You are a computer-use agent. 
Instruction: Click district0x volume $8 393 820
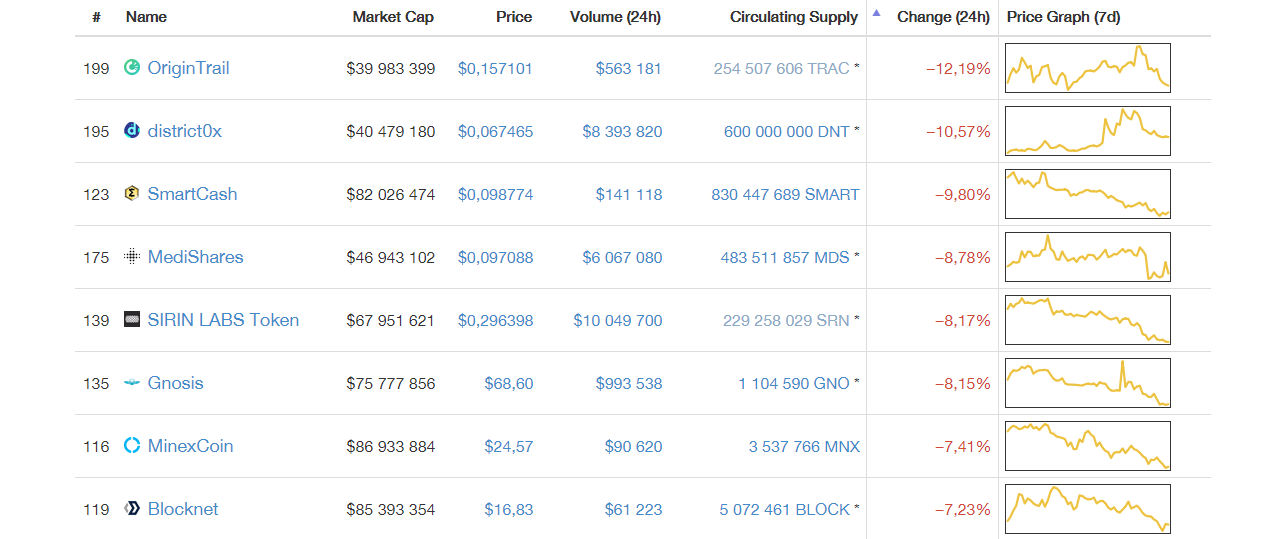click(622, 131)
